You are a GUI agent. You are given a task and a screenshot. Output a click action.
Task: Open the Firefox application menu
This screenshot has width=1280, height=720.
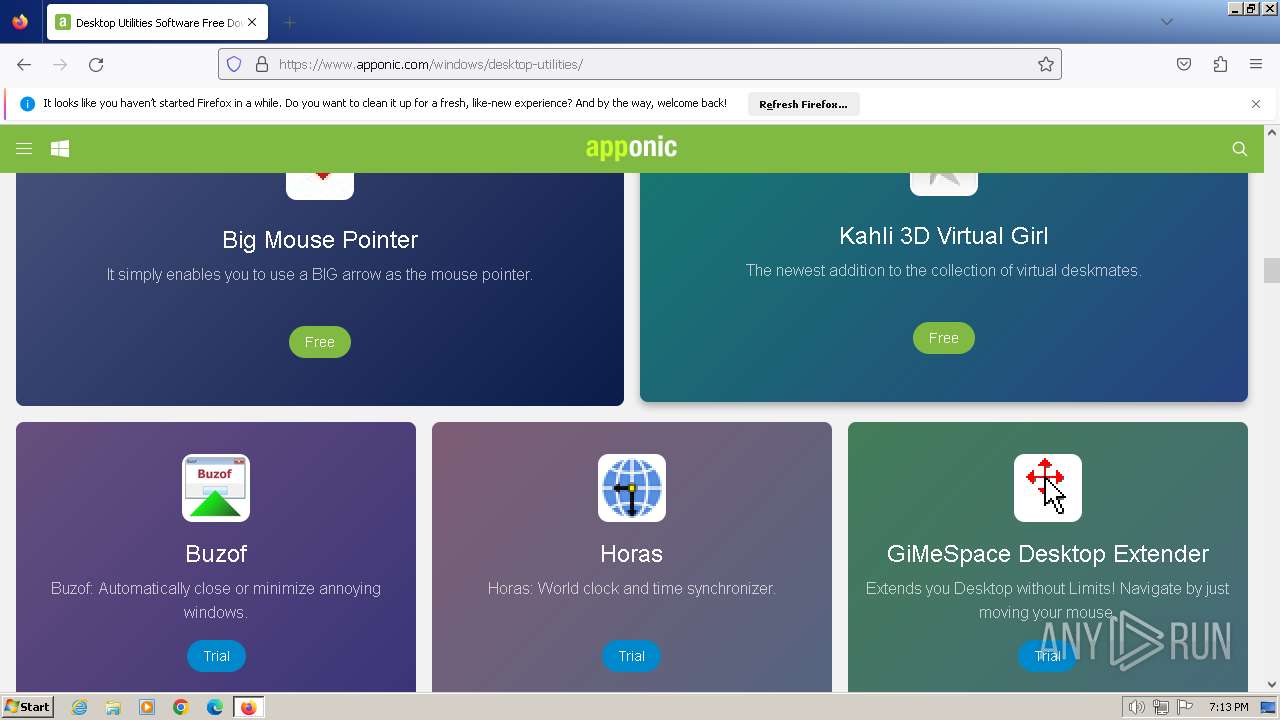[x=1256, y=64]
